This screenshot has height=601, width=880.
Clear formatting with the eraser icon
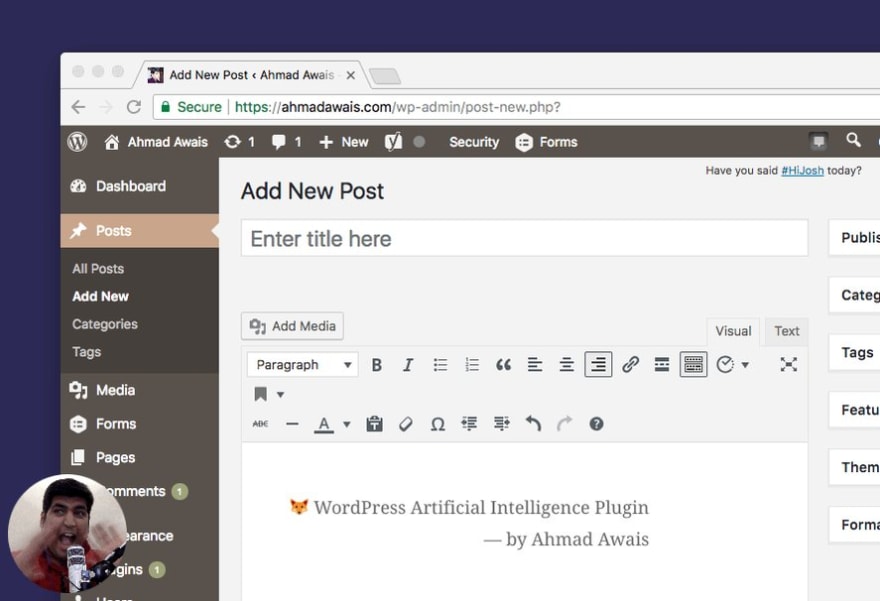pos(406,424)
